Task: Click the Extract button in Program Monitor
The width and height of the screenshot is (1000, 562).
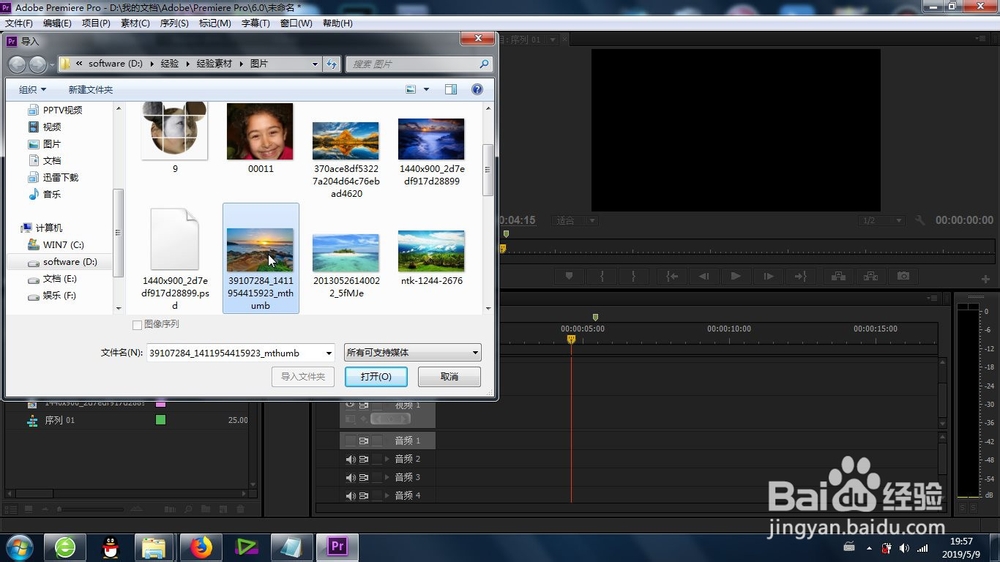Action: point(871,276)
